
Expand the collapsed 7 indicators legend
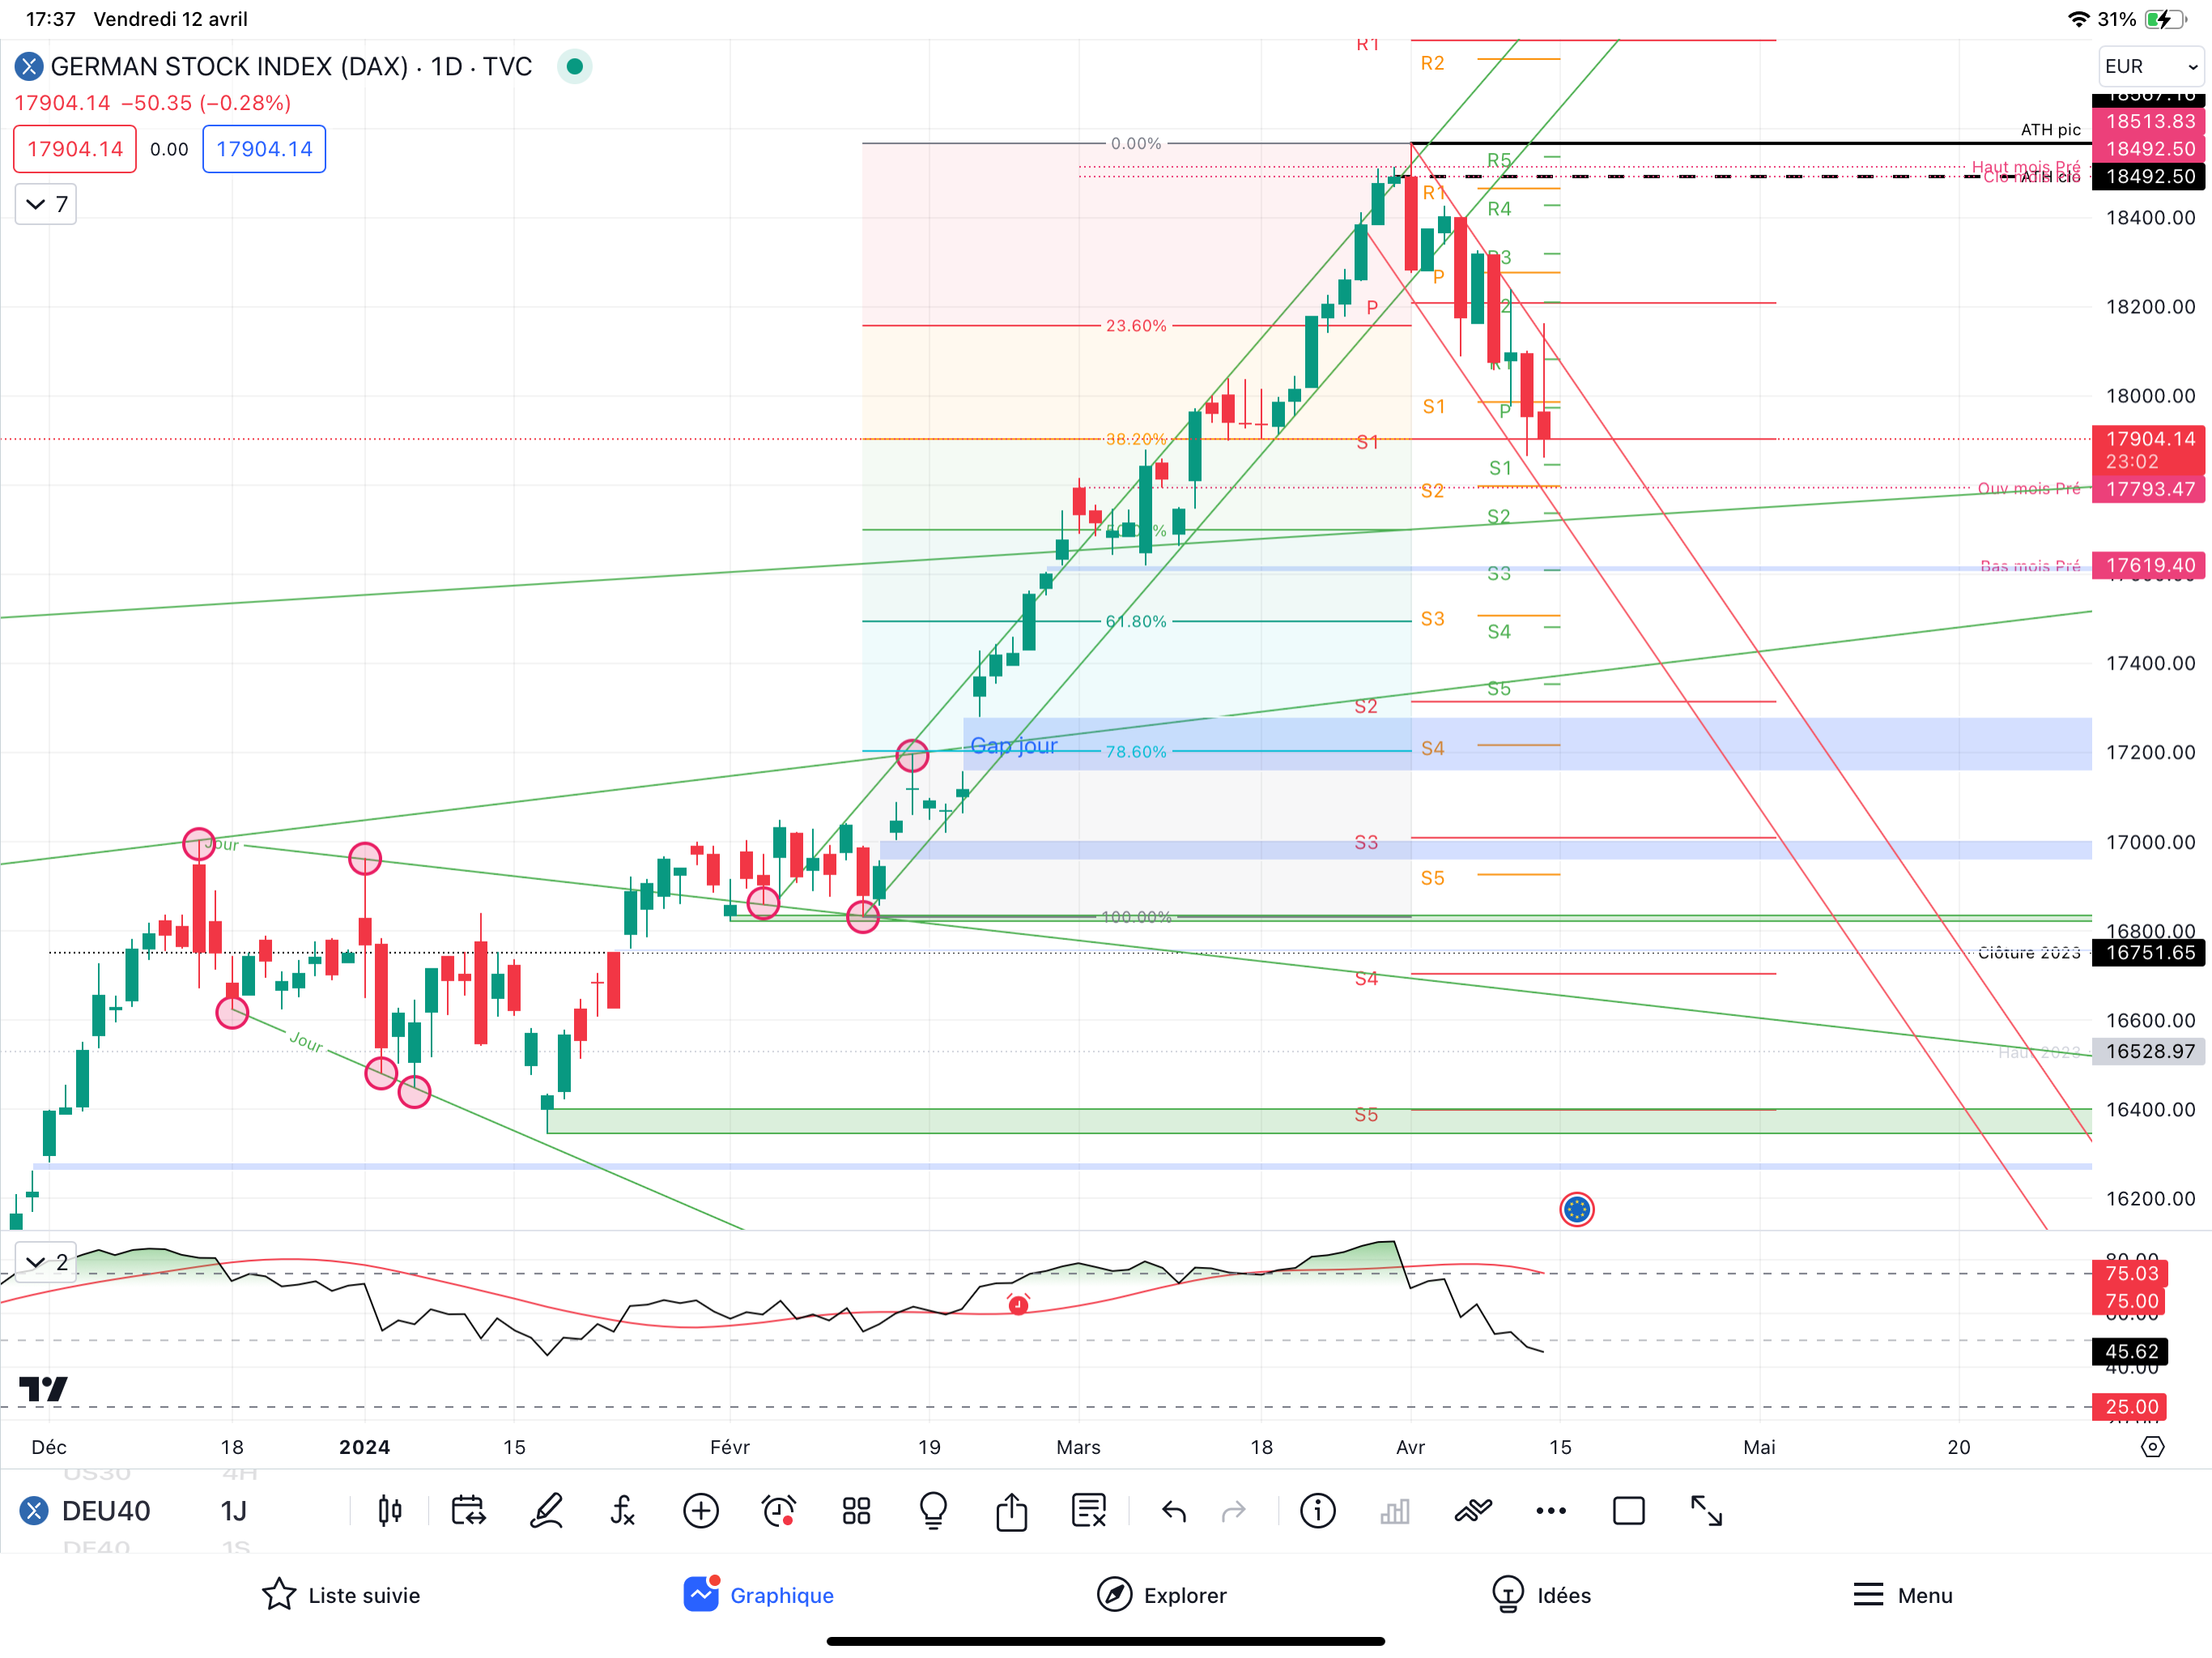click(x=46, y=204)
